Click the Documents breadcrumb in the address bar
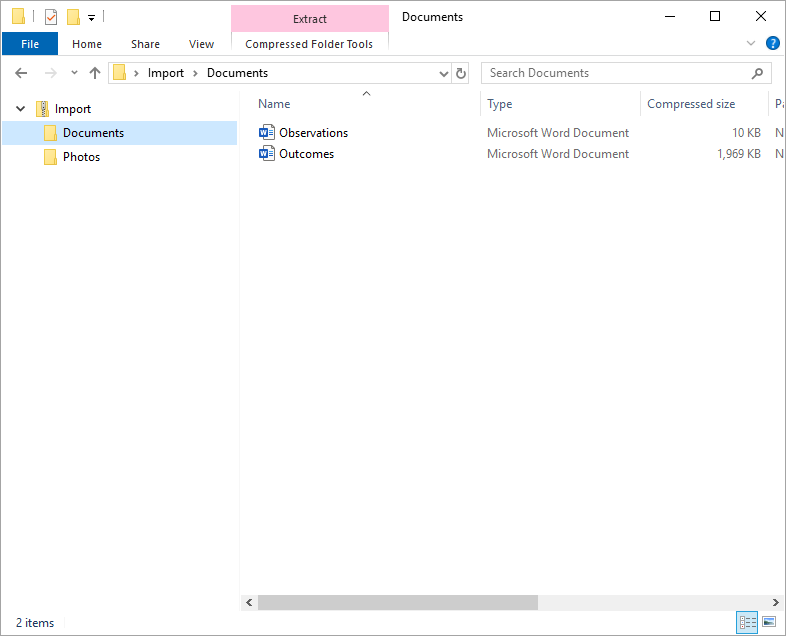This screenshot has height=636, width=786. click(x=238, y=73)
